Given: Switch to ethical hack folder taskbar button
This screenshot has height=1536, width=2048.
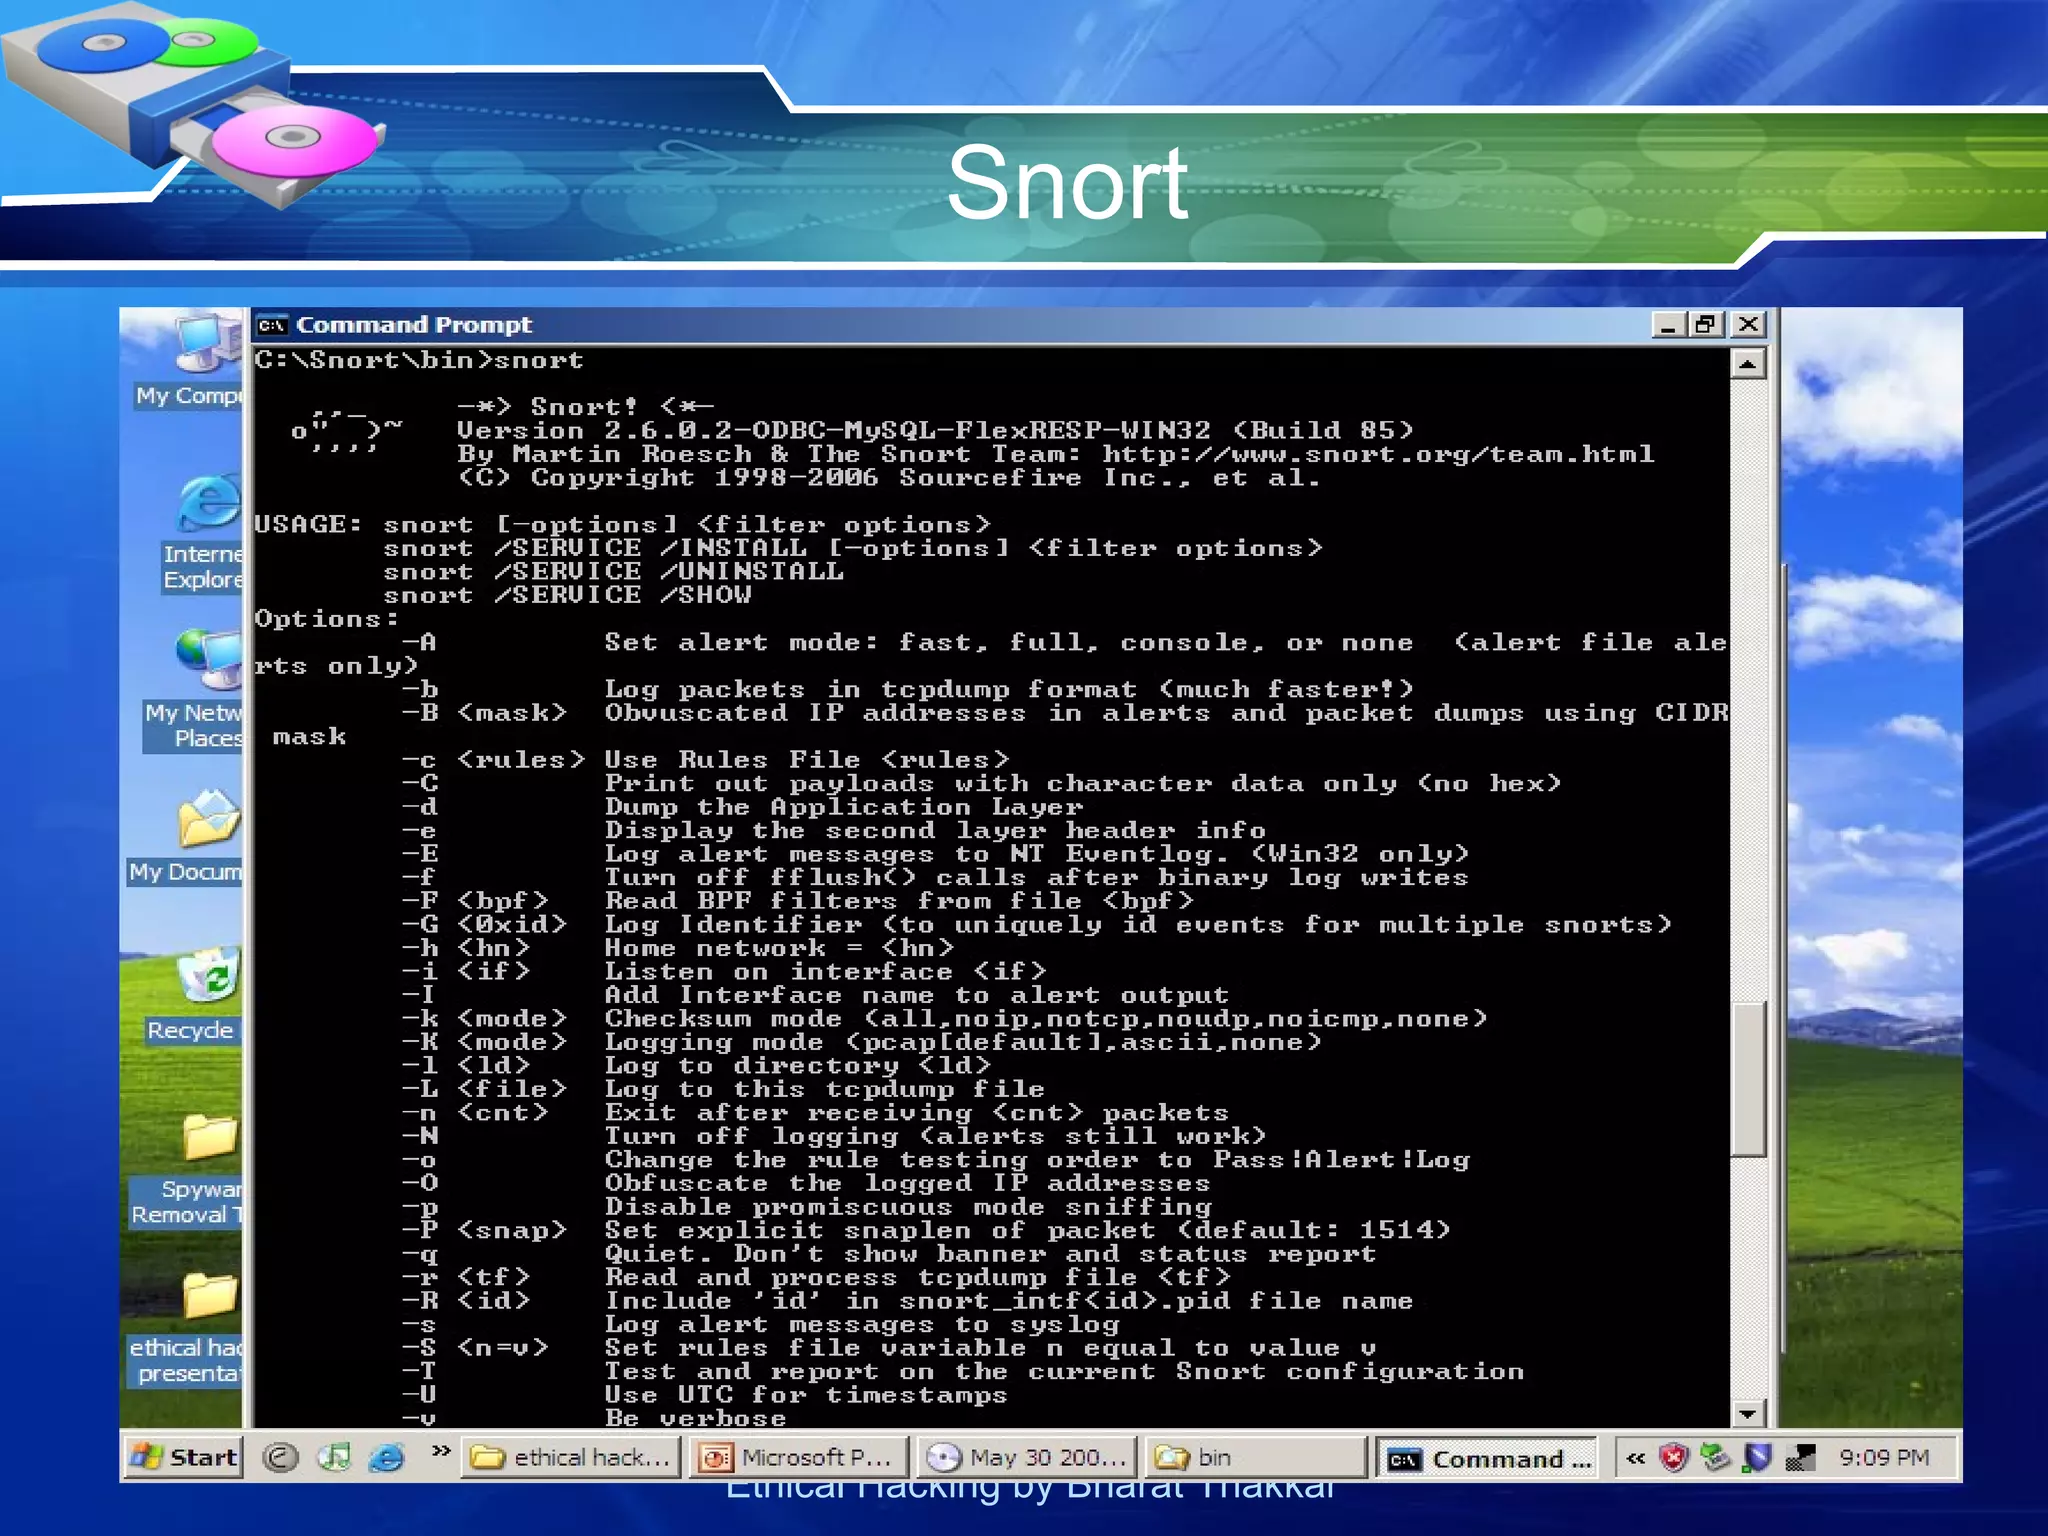Looking at the screenshot, I should [572, 1458].
